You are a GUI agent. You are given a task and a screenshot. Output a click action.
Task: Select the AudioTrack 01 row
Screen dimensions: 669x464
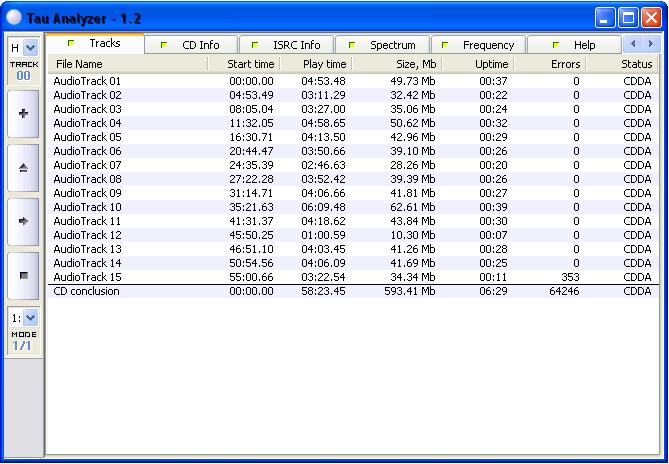click(353, 81)
